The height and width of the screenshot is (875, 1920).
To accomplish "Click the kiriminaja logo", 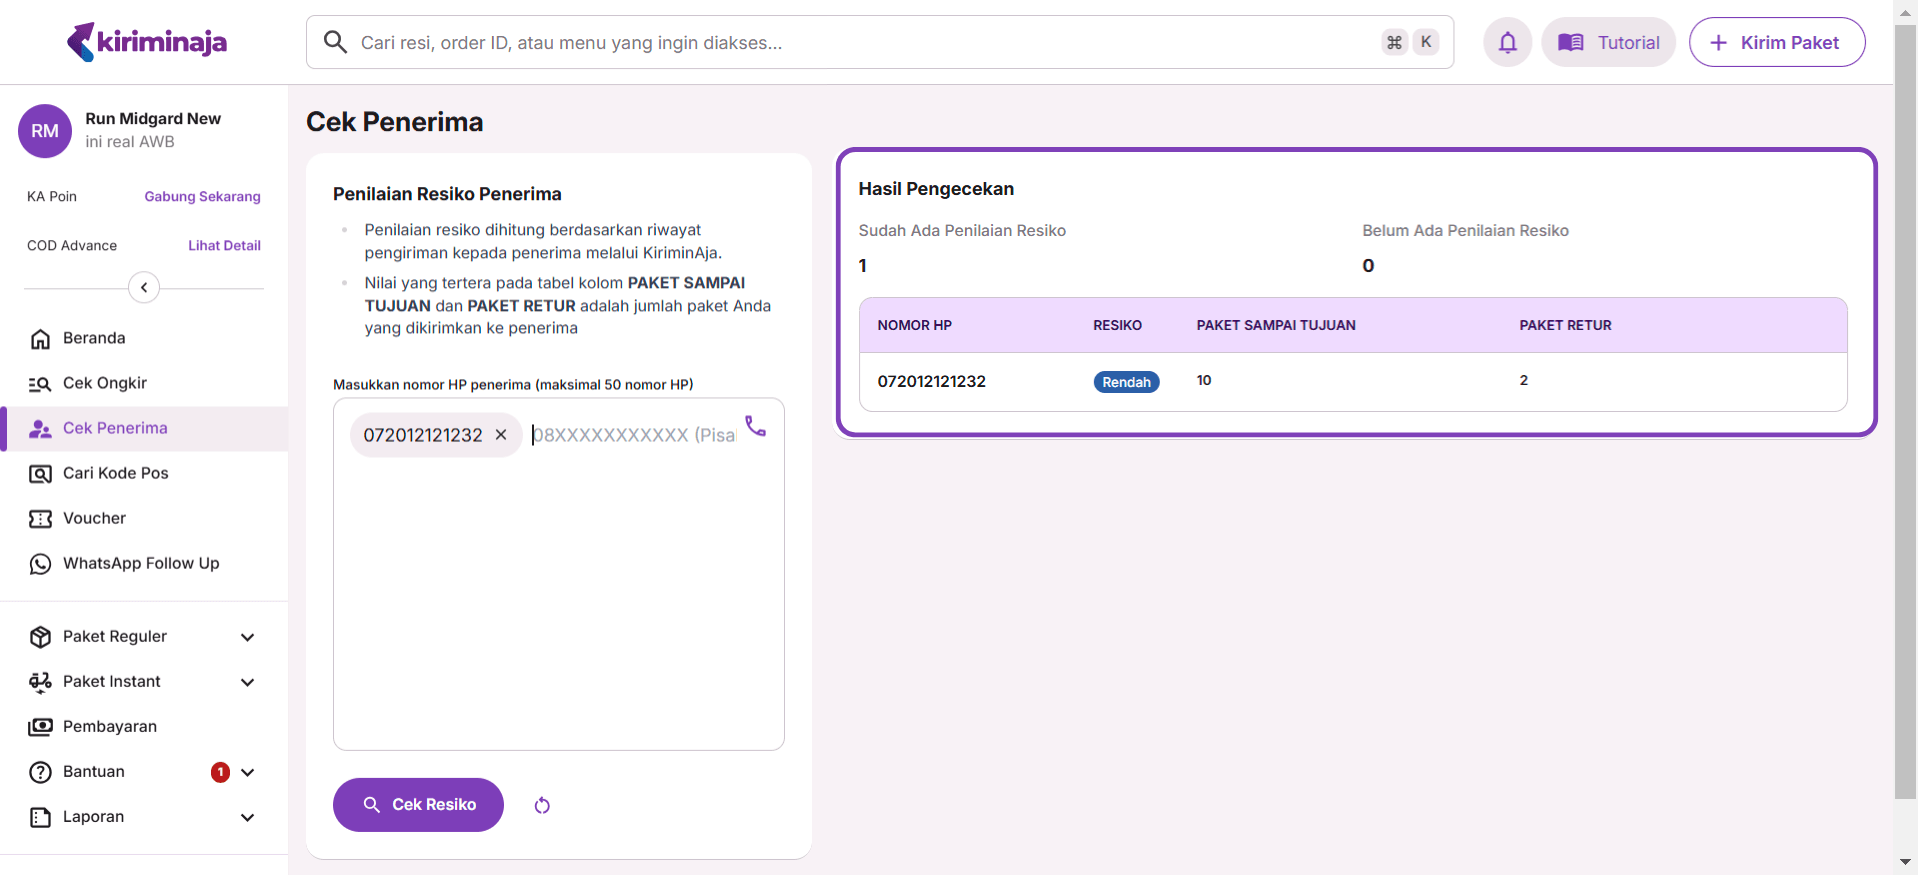I will [147, 42].
